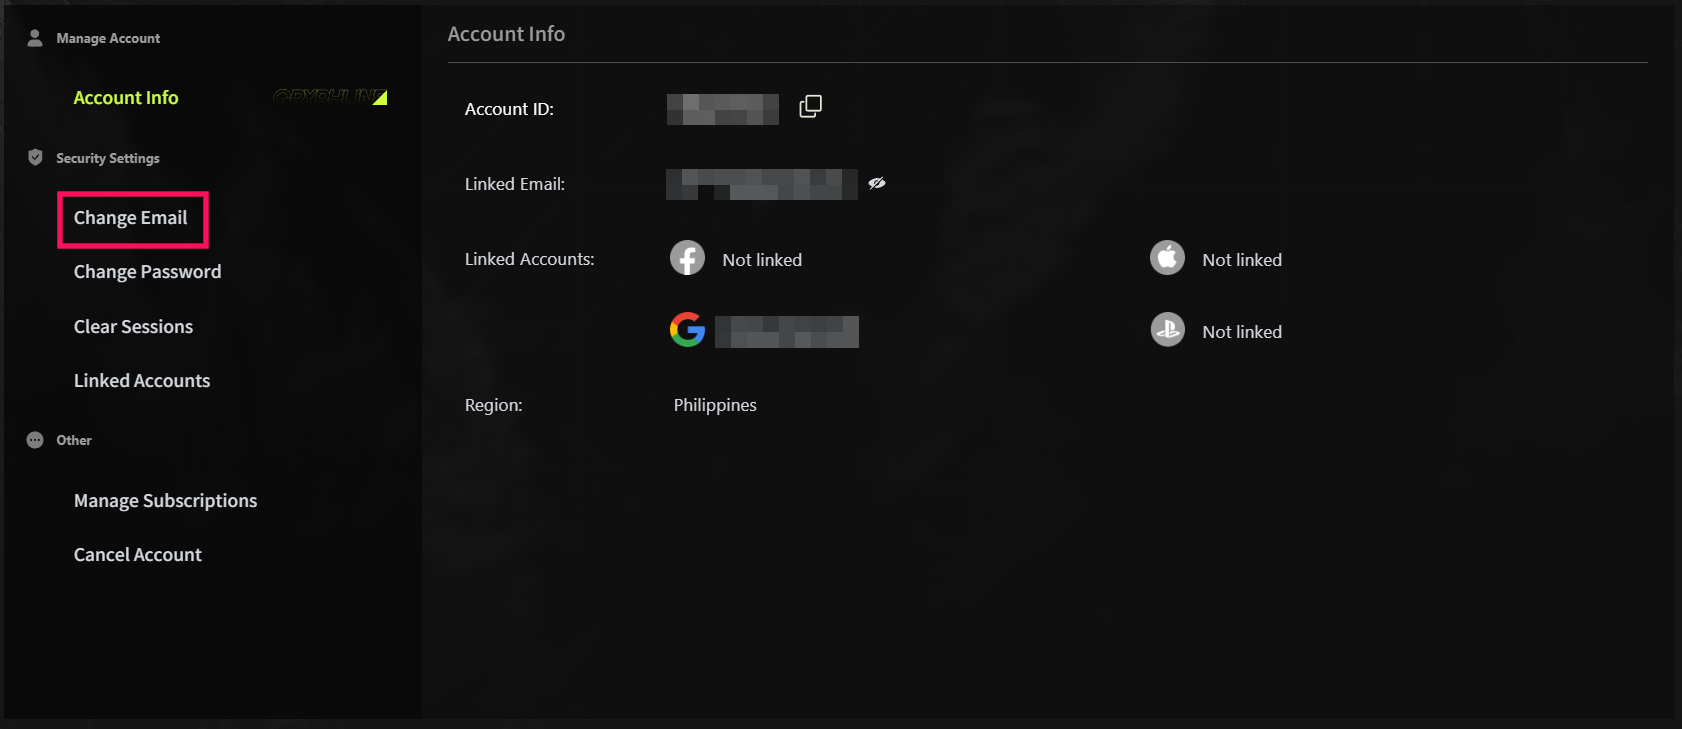This screenshot has height=729, width=1682.
Task: Click the blurred Account ID value
Action: pos(723,109)
